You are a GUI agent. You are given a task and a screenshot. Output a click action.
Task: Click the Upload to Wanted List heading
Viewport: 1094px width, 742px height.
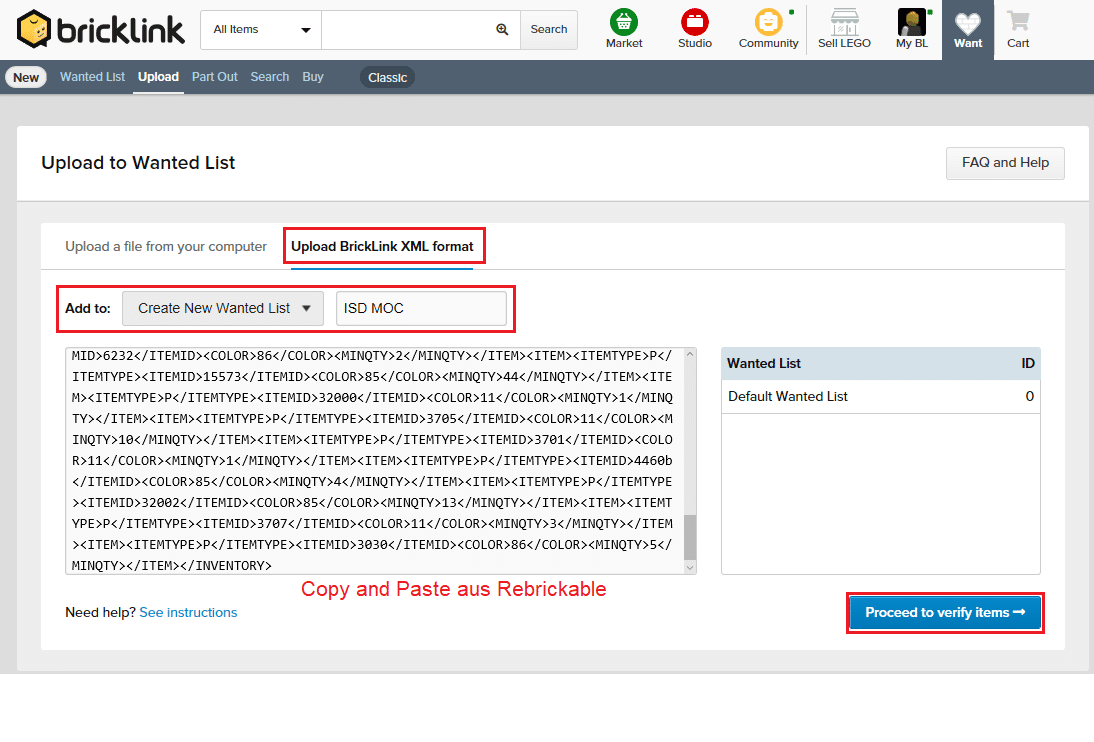138,163
